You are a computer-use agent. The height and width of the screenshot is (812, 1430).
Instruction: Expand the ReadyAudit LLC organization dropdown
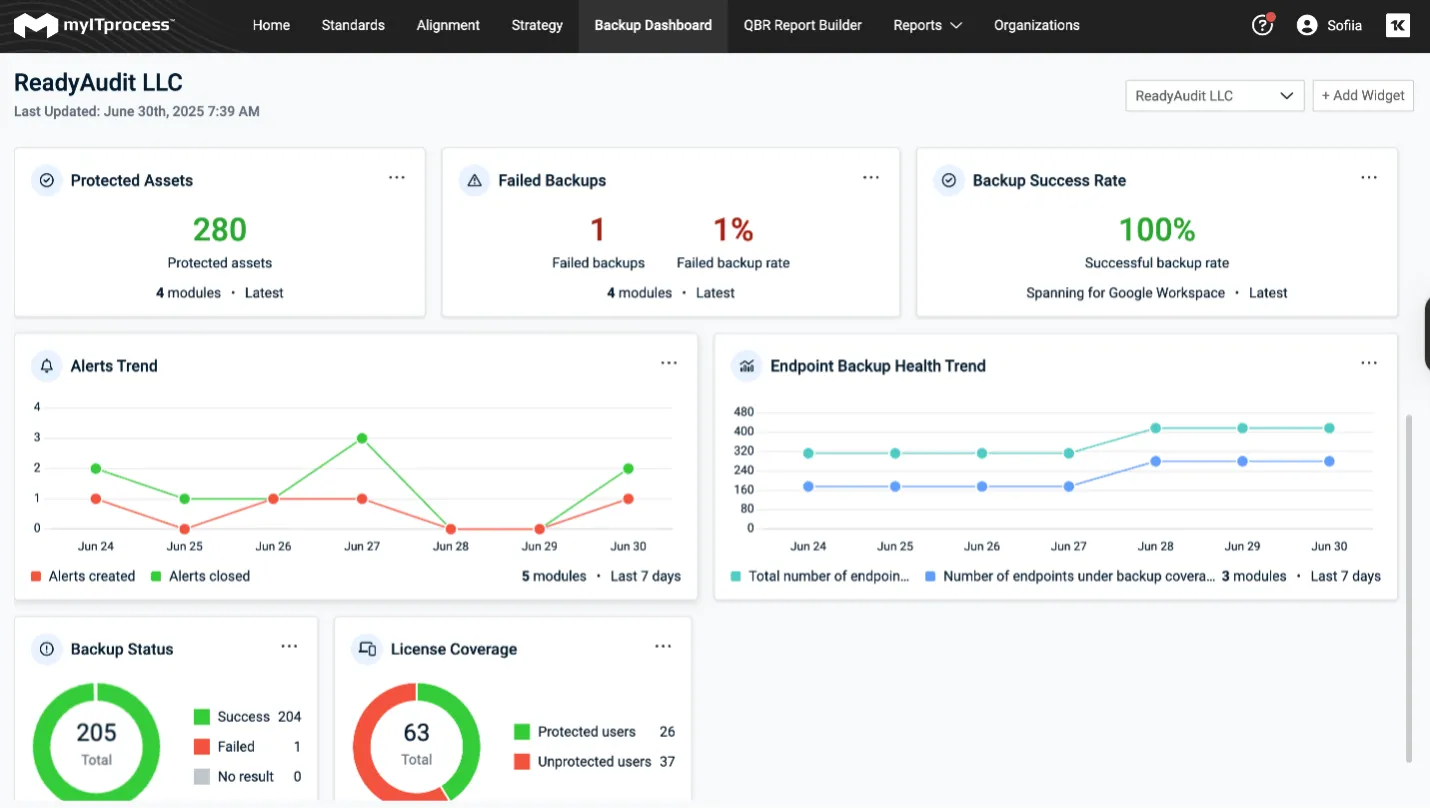[x=1214, y=96]
